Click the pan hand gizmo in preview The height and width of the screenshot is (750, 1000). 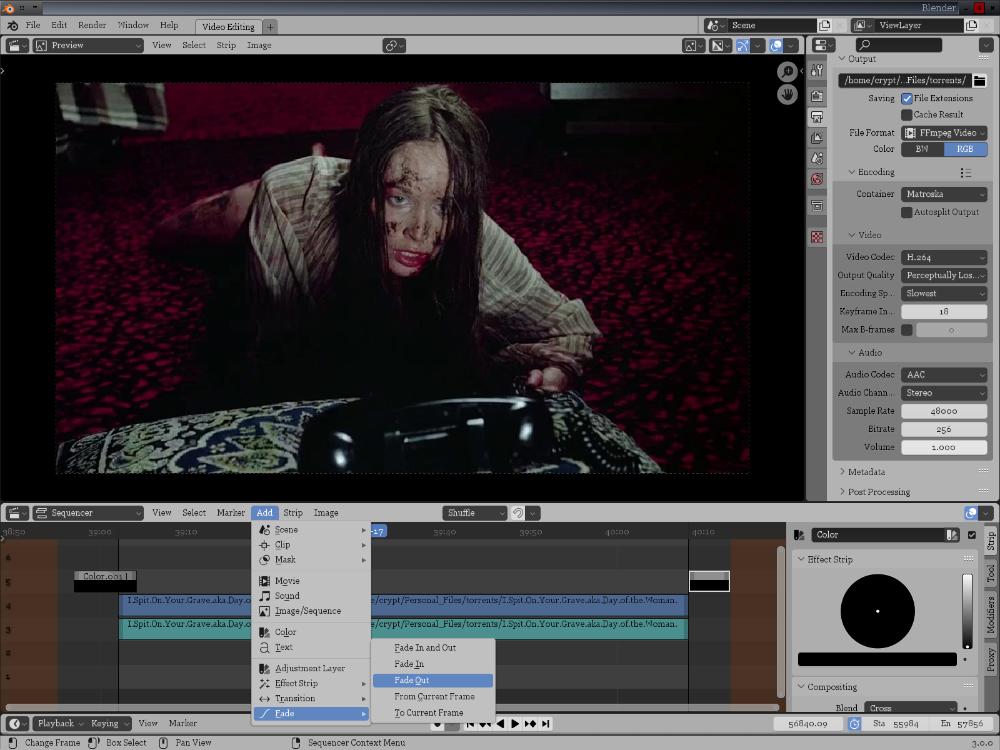click(x=787, y=95)
